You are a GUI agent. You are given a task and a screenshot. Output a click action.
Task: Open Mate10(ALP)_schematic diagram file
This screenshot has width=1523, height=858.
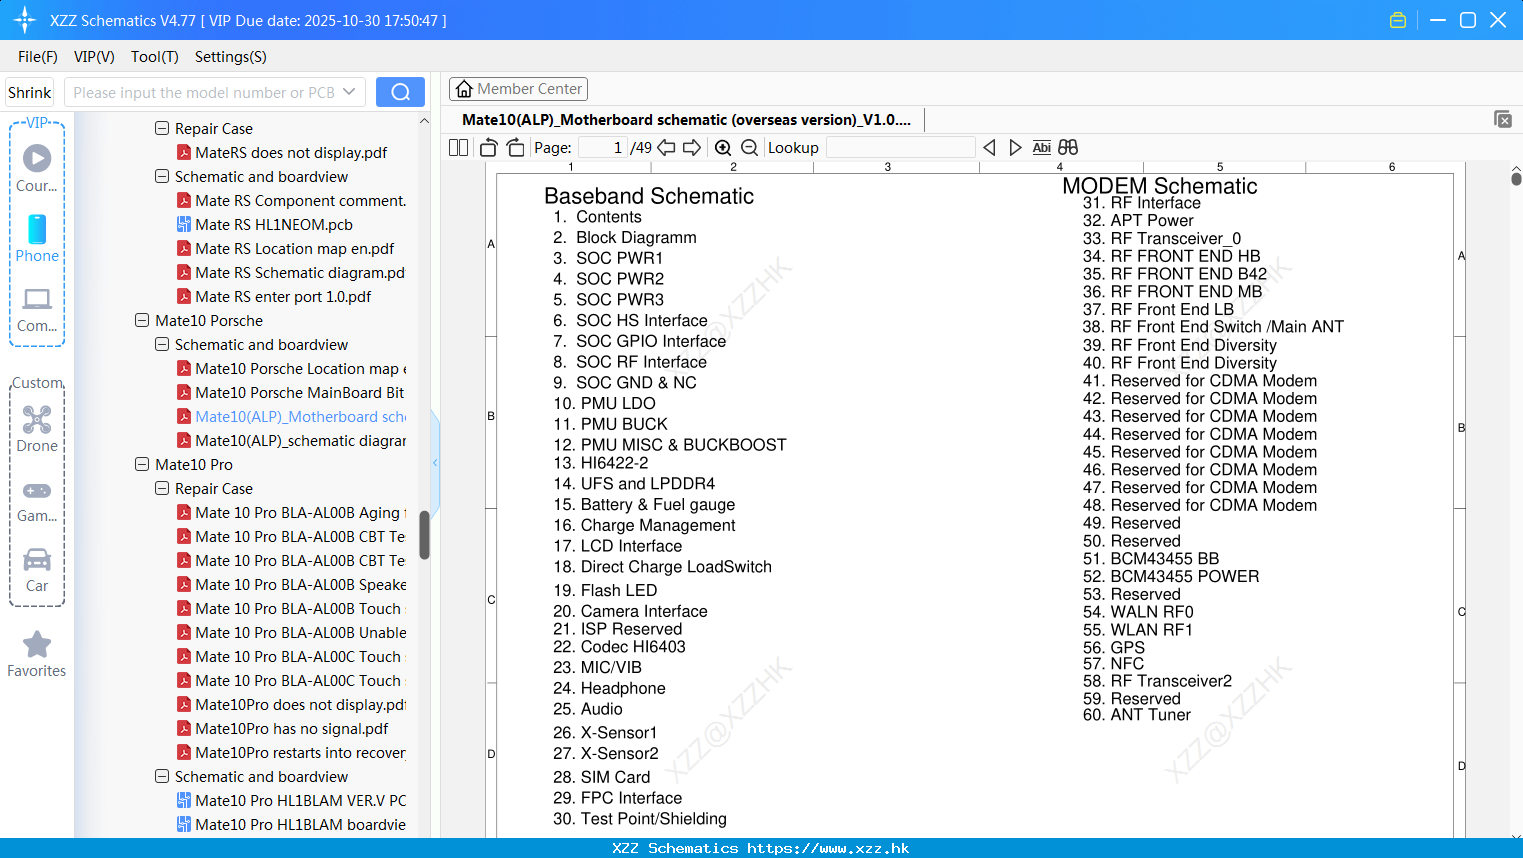(x=292, y=440)
